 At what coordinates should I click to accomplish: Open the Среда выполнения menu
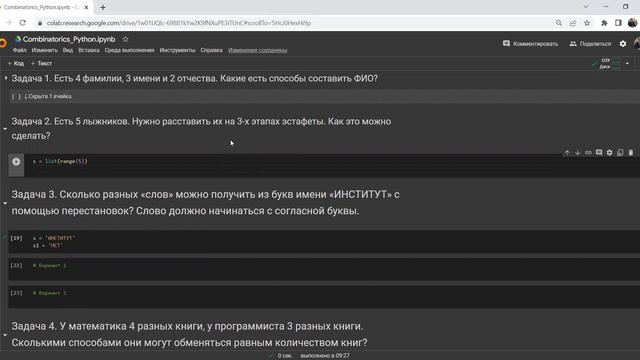(129, 50)
